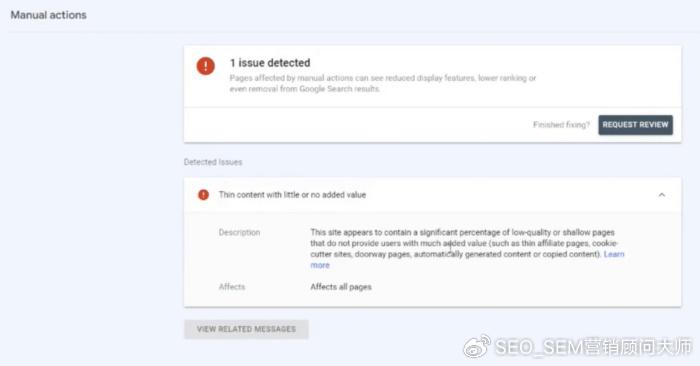Click the Detected Issues section label
The width and height of the screenshot is (700, 366).
(x=213, y=162)
